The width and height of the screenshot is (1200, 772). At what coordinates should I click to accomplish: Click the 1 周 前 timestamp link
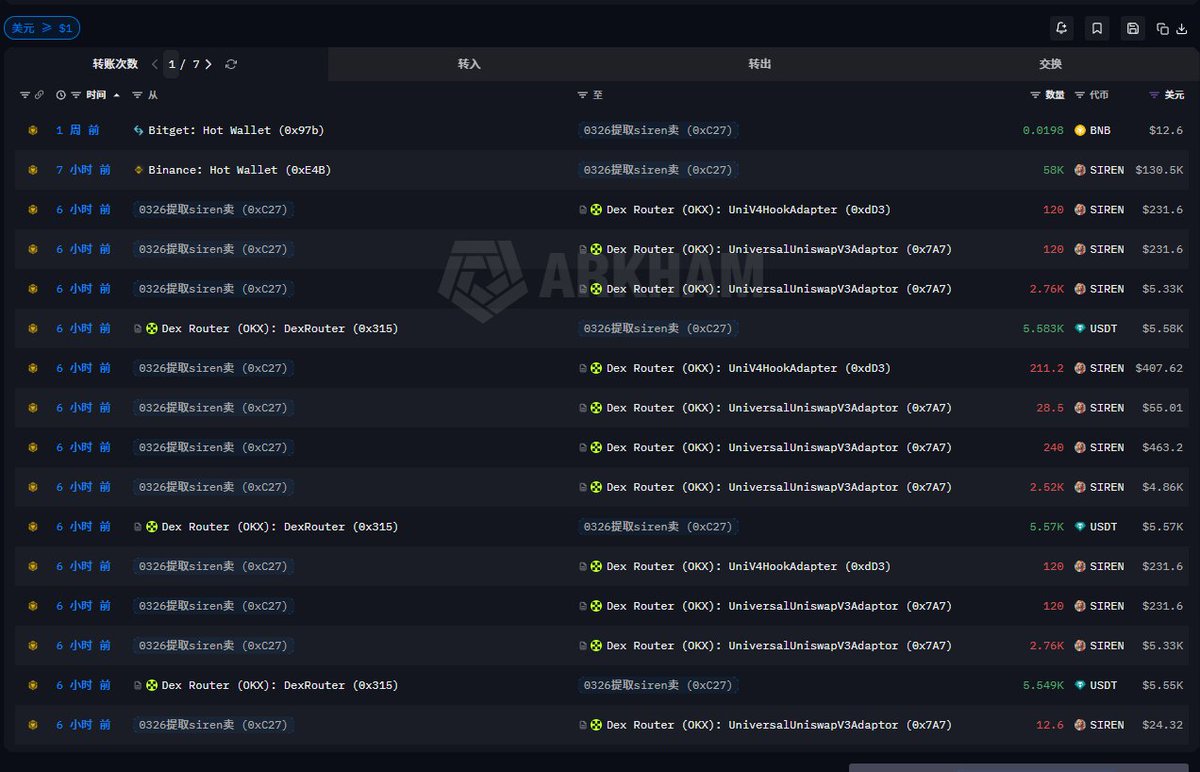coord(77,130)
